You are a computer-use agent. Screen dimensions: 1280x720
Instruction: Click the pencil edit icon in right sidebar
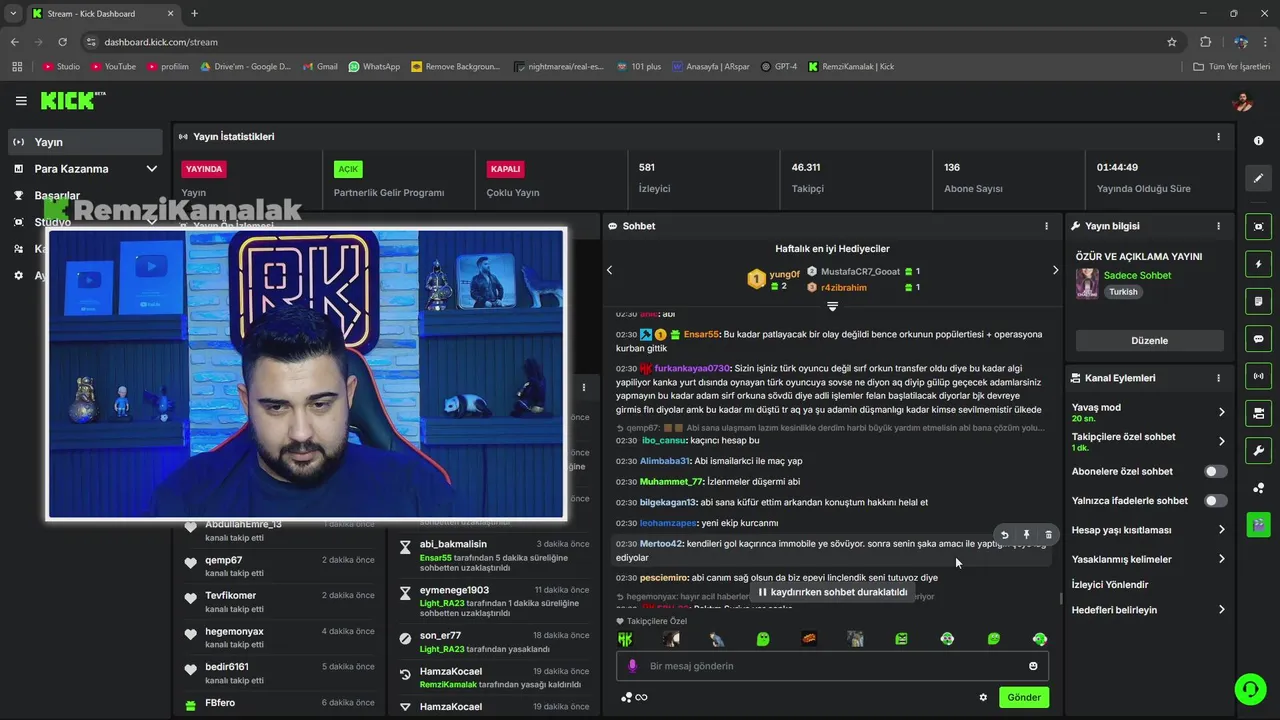1258,178
